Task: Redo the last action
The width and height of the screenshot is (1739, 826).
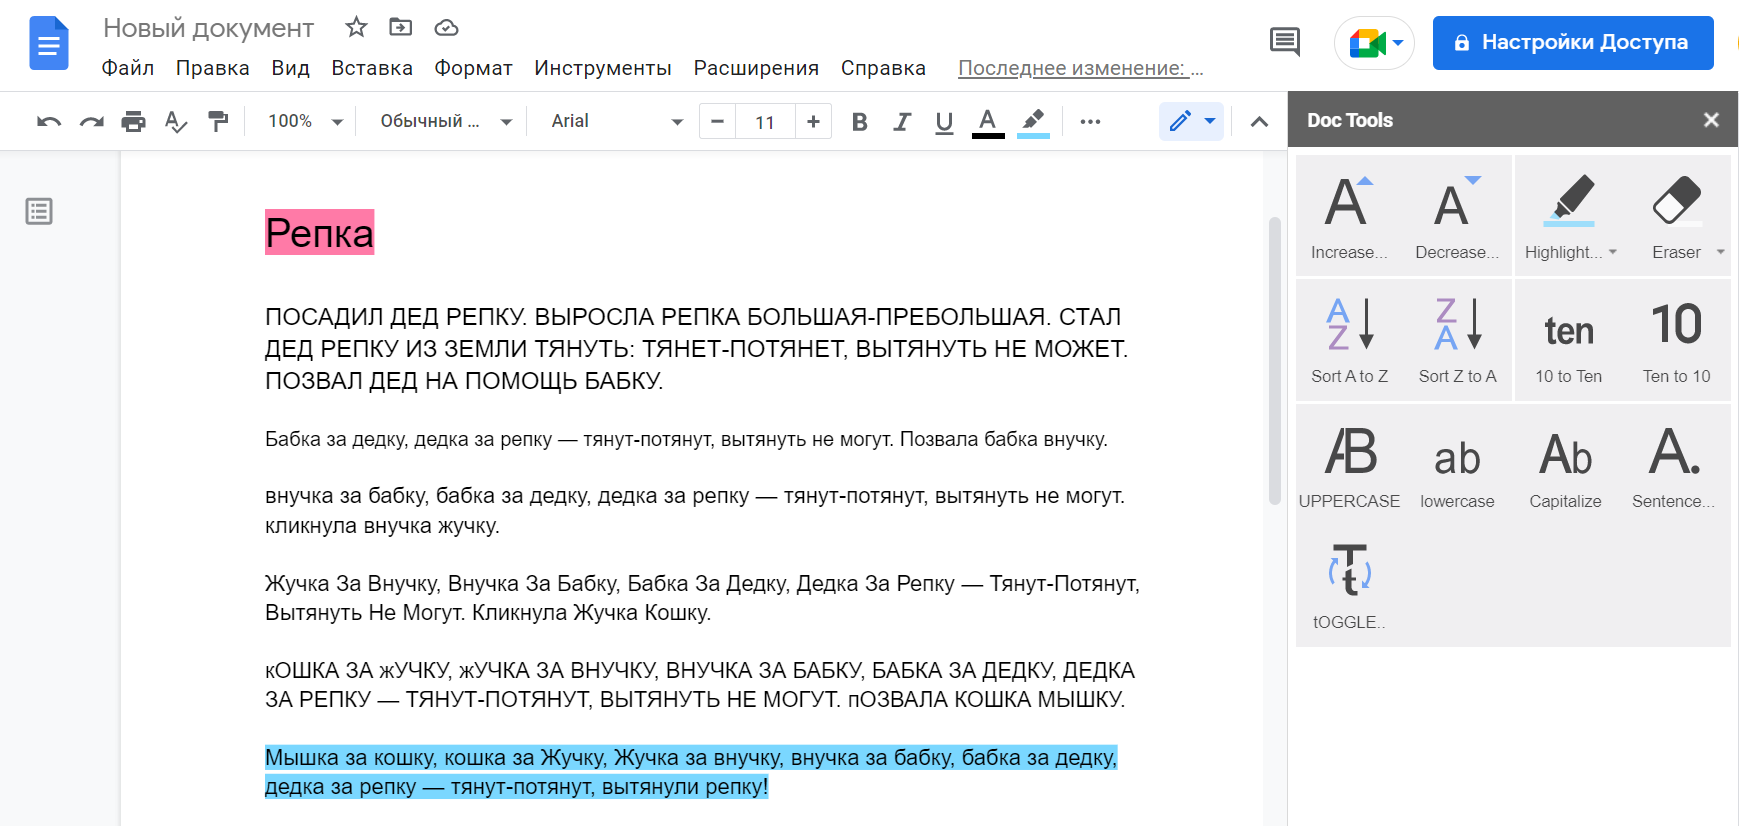Action: [91, 122]
